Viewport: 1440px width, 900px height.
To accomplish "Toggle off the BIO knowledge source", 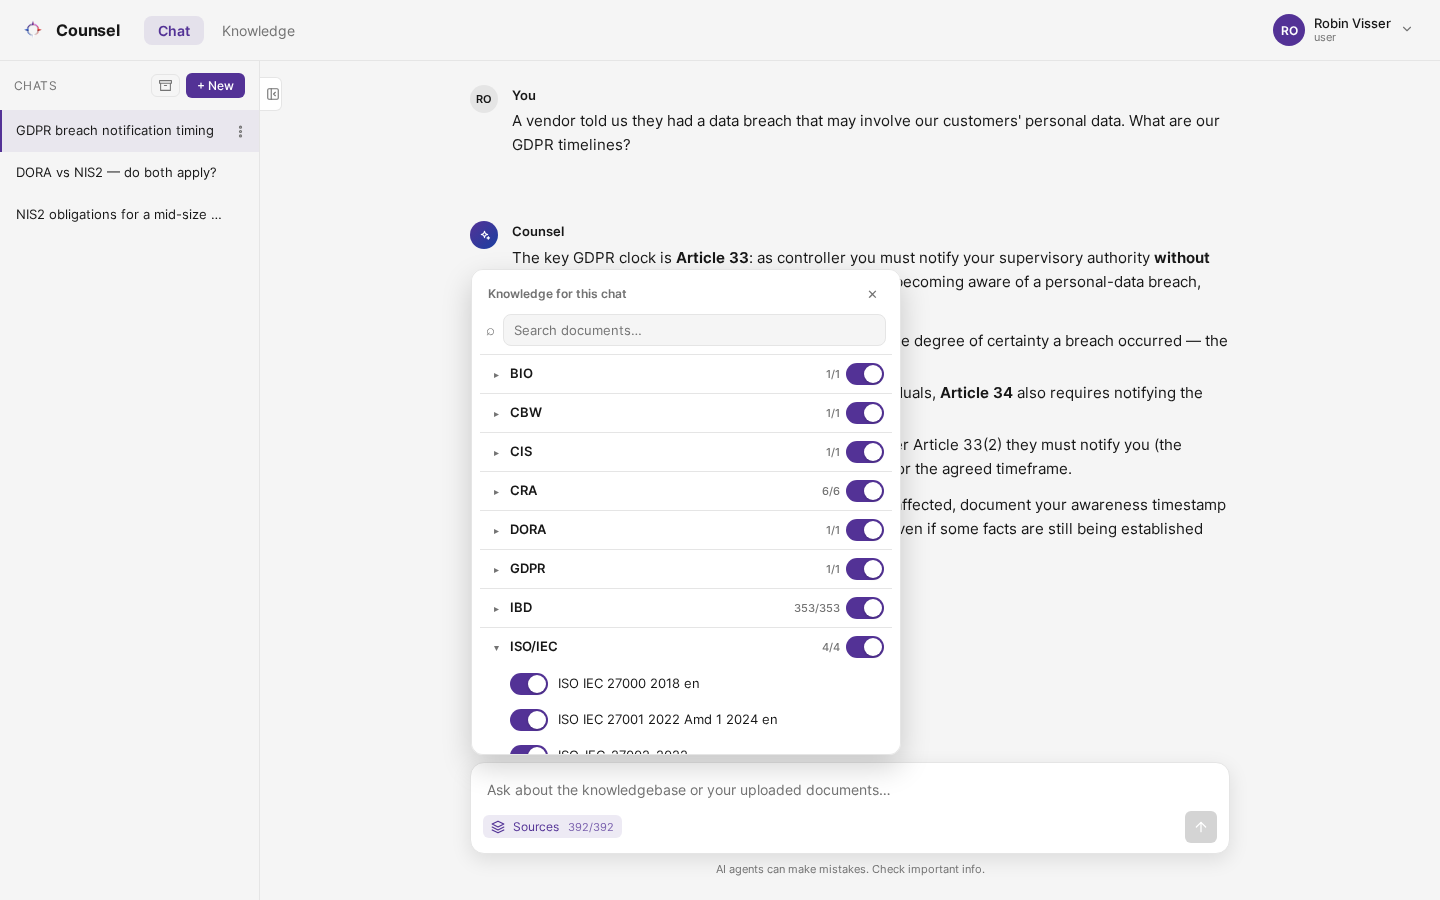I will pyautogui.click(x=865, y=374).
